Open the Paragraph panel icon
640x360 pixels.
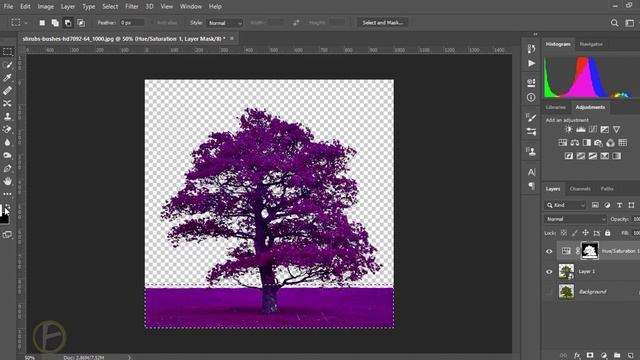pyautogui.click(x=531, y=186)
